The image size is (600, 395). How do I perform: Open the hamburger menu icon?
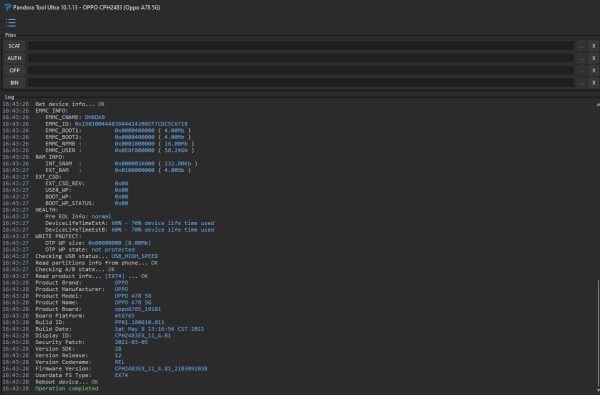tap(11, 23)
